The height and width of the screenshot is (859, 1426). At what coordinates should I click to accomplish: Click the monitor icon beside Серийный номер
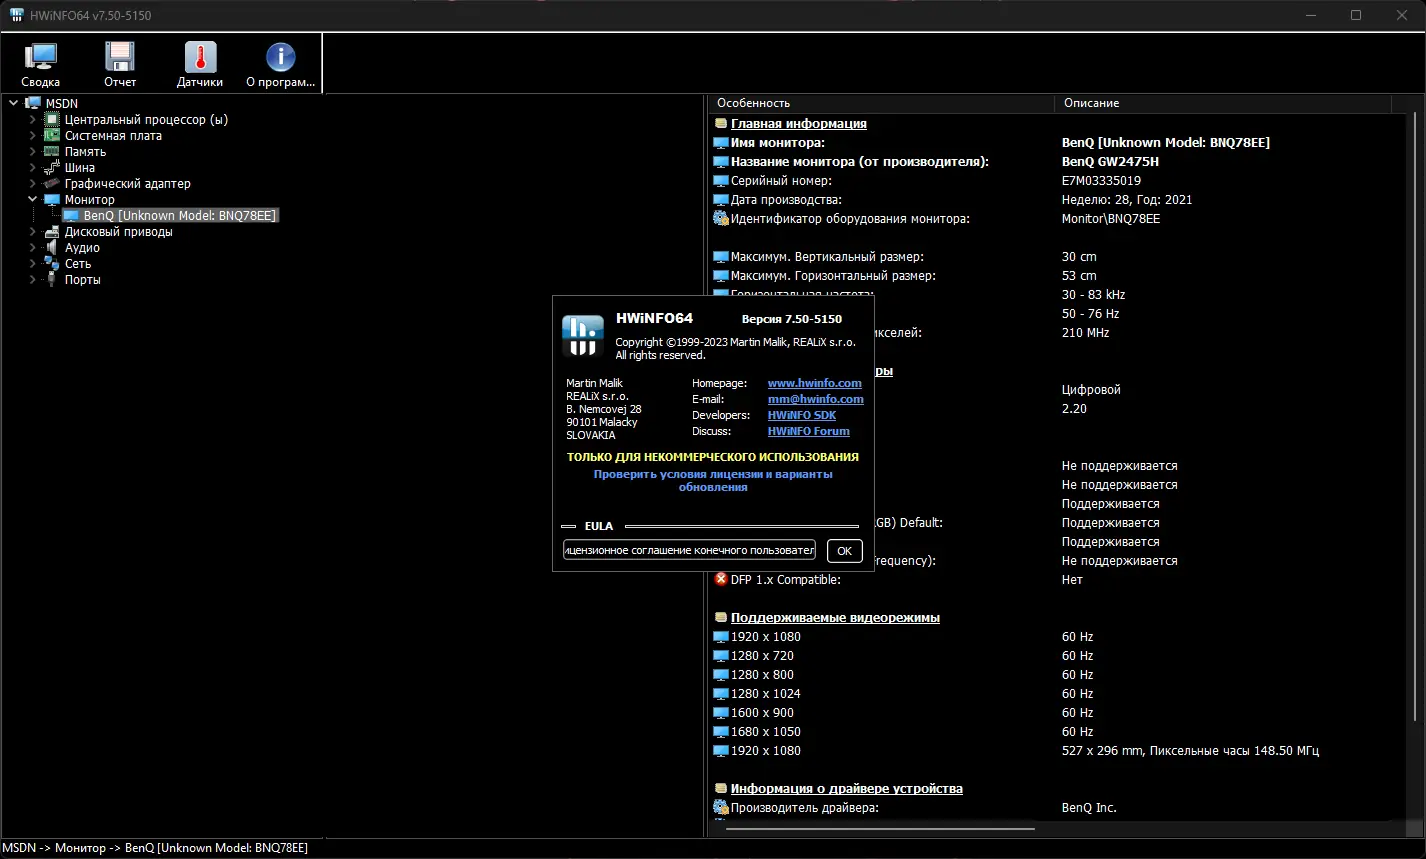721,181
